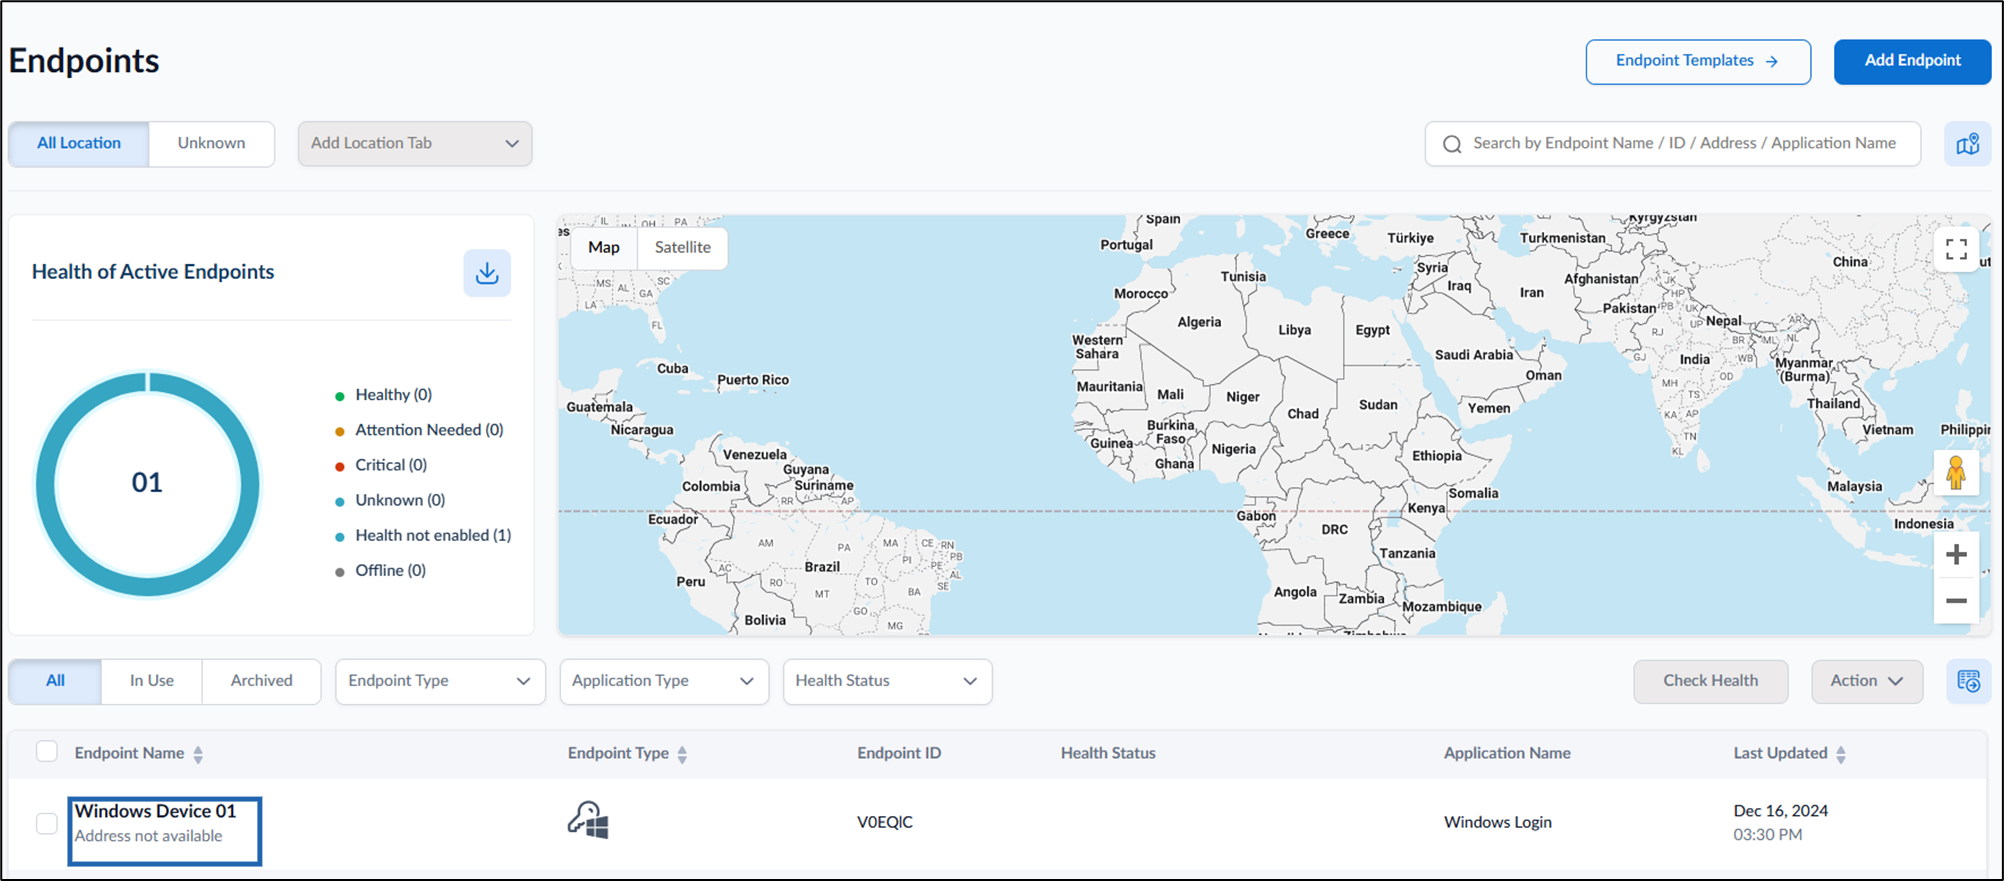Open table column settings icon
This screenshot has height=881, width=2004.
pyautogui.click(x=1968, y=681)
